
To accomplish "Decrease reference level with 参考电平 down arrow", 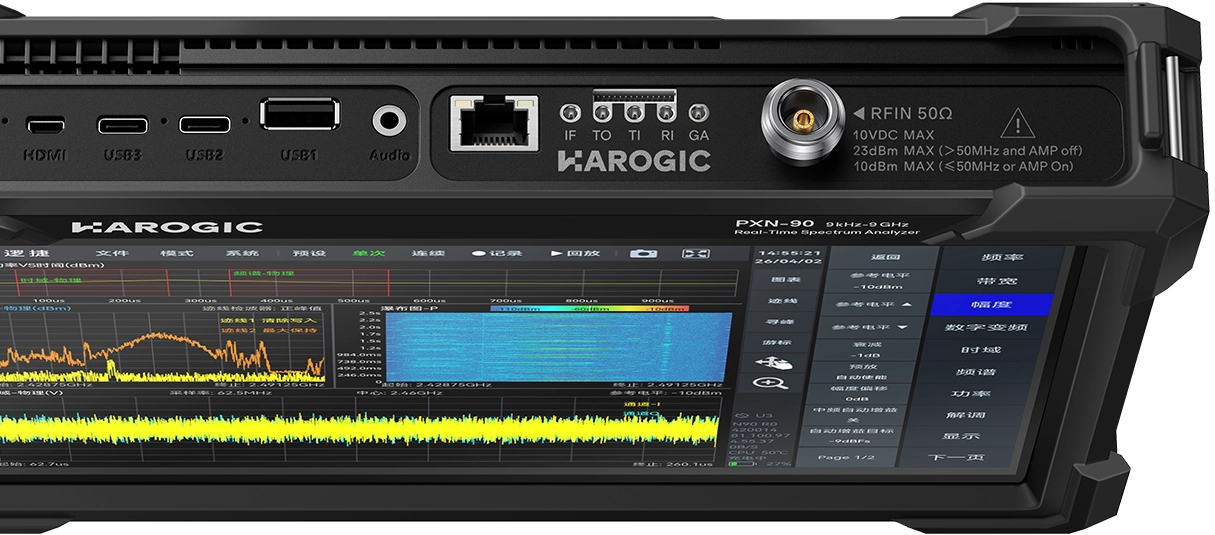I will (x=866, y=327).
